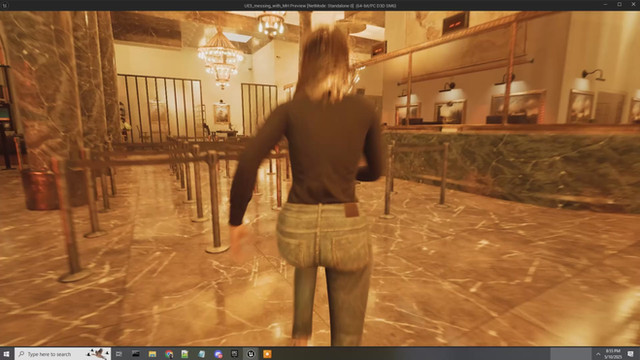Click the Type here to search box
The image size is (640, 360).
(x=62, y=354)
